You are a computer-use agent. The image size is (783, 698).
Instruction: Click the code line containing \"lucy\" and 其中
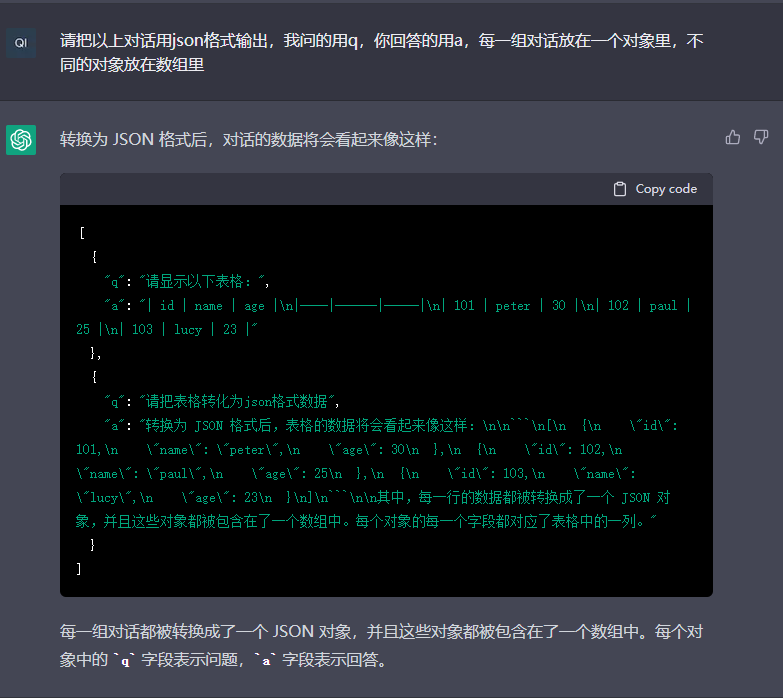[x=373, y=497]
